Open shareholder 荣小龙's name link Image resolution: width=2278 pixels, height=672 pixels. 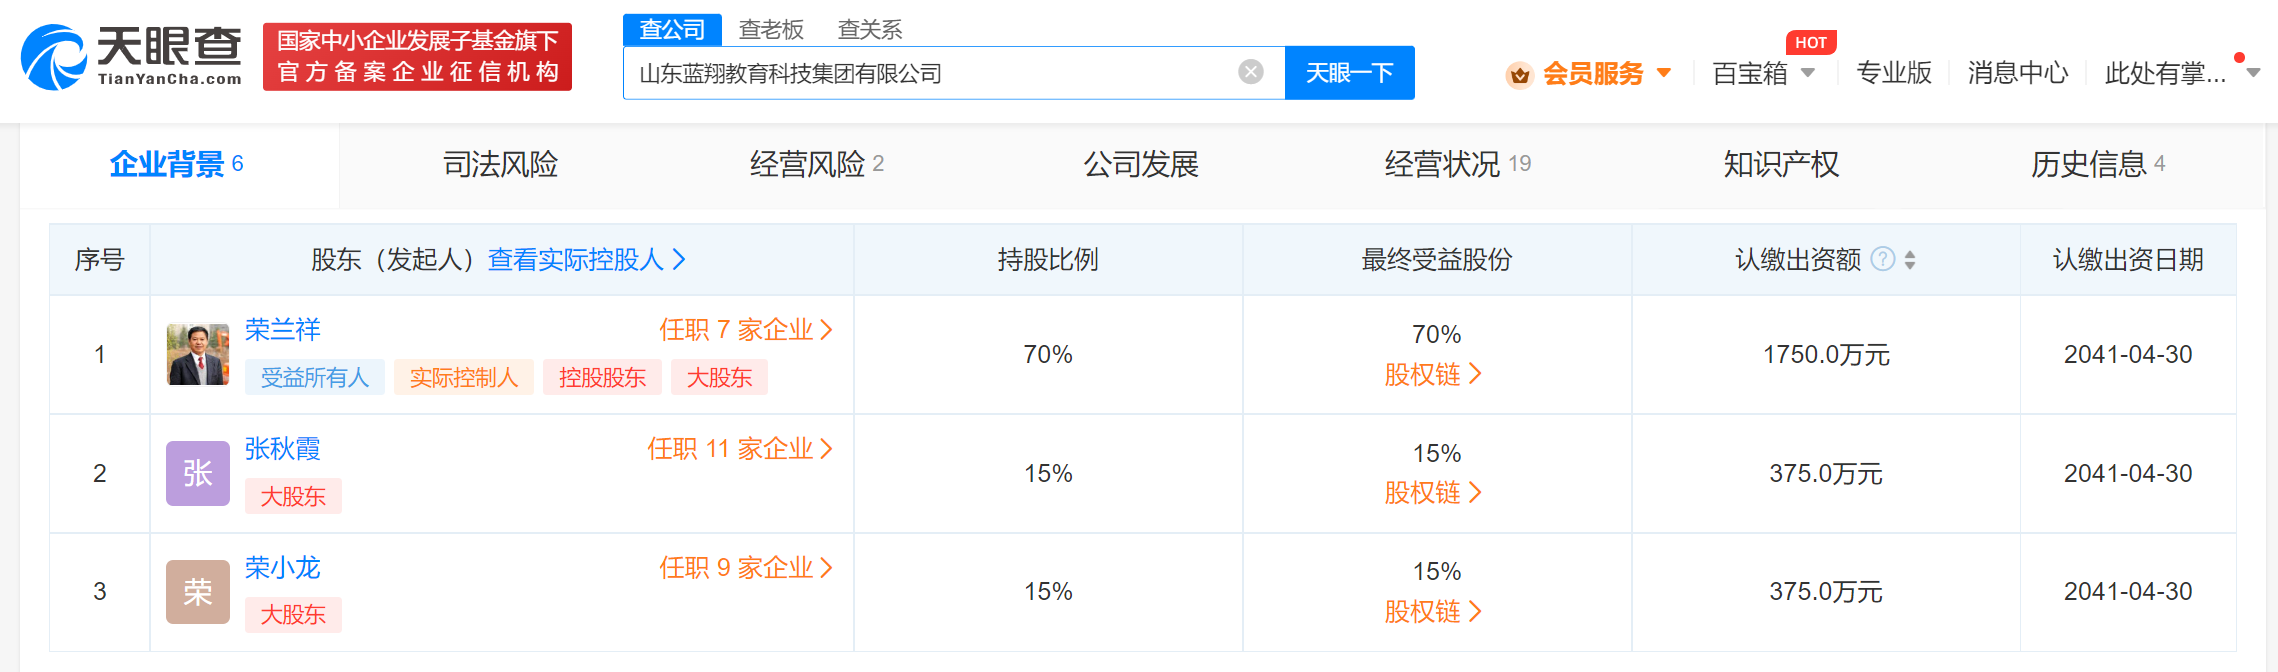click(x=283, y=568)
